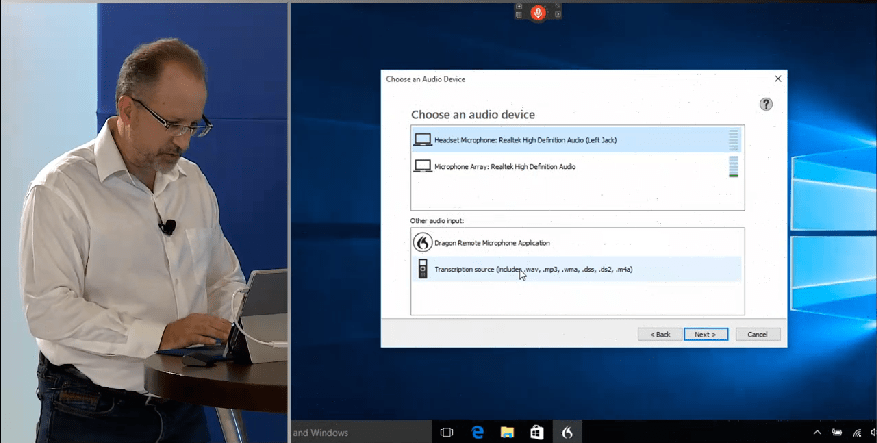Click audio level meter for Microphone Array
The height and width of the screenshot is (443, 877).
click(x=733, y=167)
